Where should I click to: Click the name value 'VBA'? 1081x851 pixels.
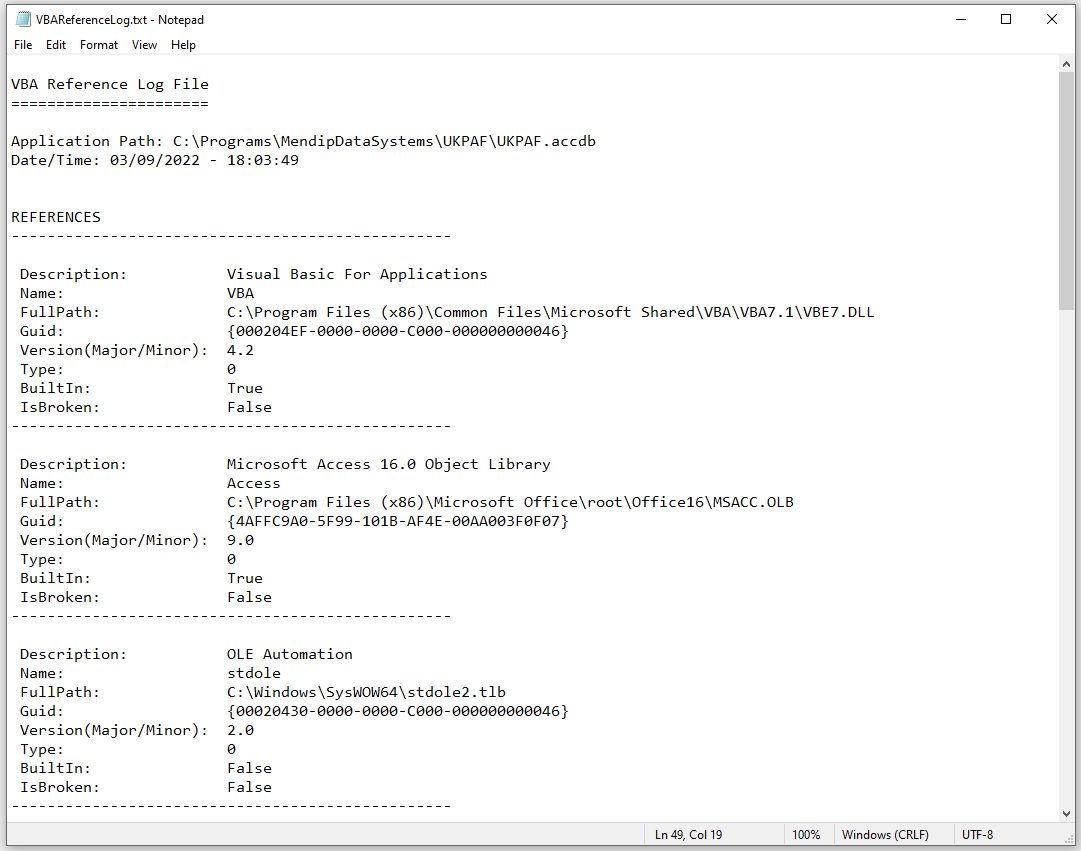241,293
